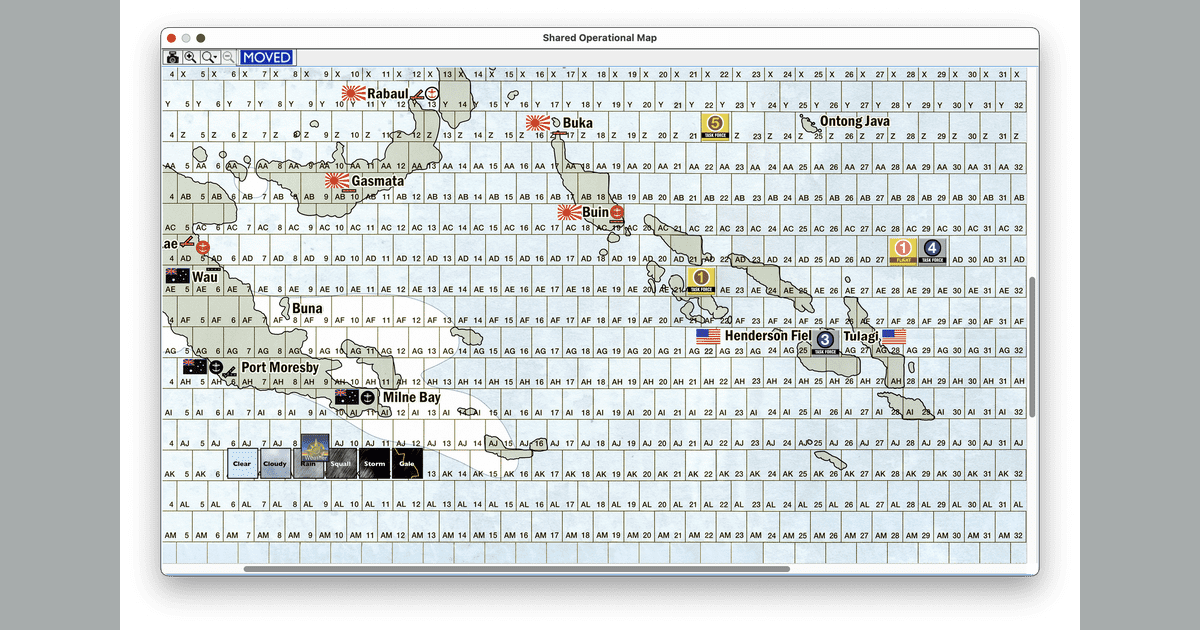This screenshot has width=1200, height=630.
Task: Click the horizontal scrollbar at bottom
Action: pos(516,569)
